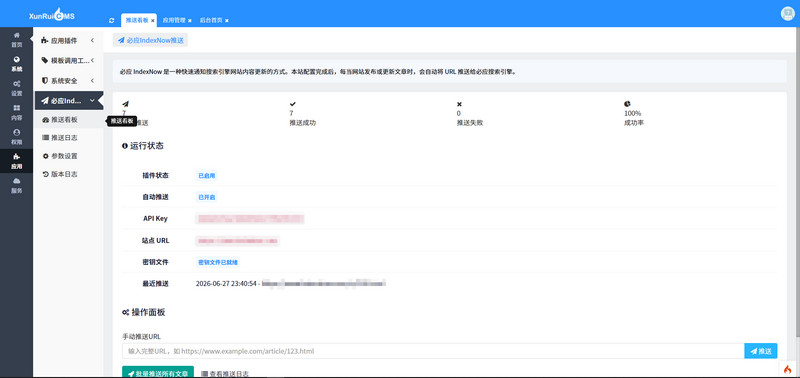Viewport: 800px width, 378px height.
Task: Click the 密钥文件 row label
Action: (155, 262)
